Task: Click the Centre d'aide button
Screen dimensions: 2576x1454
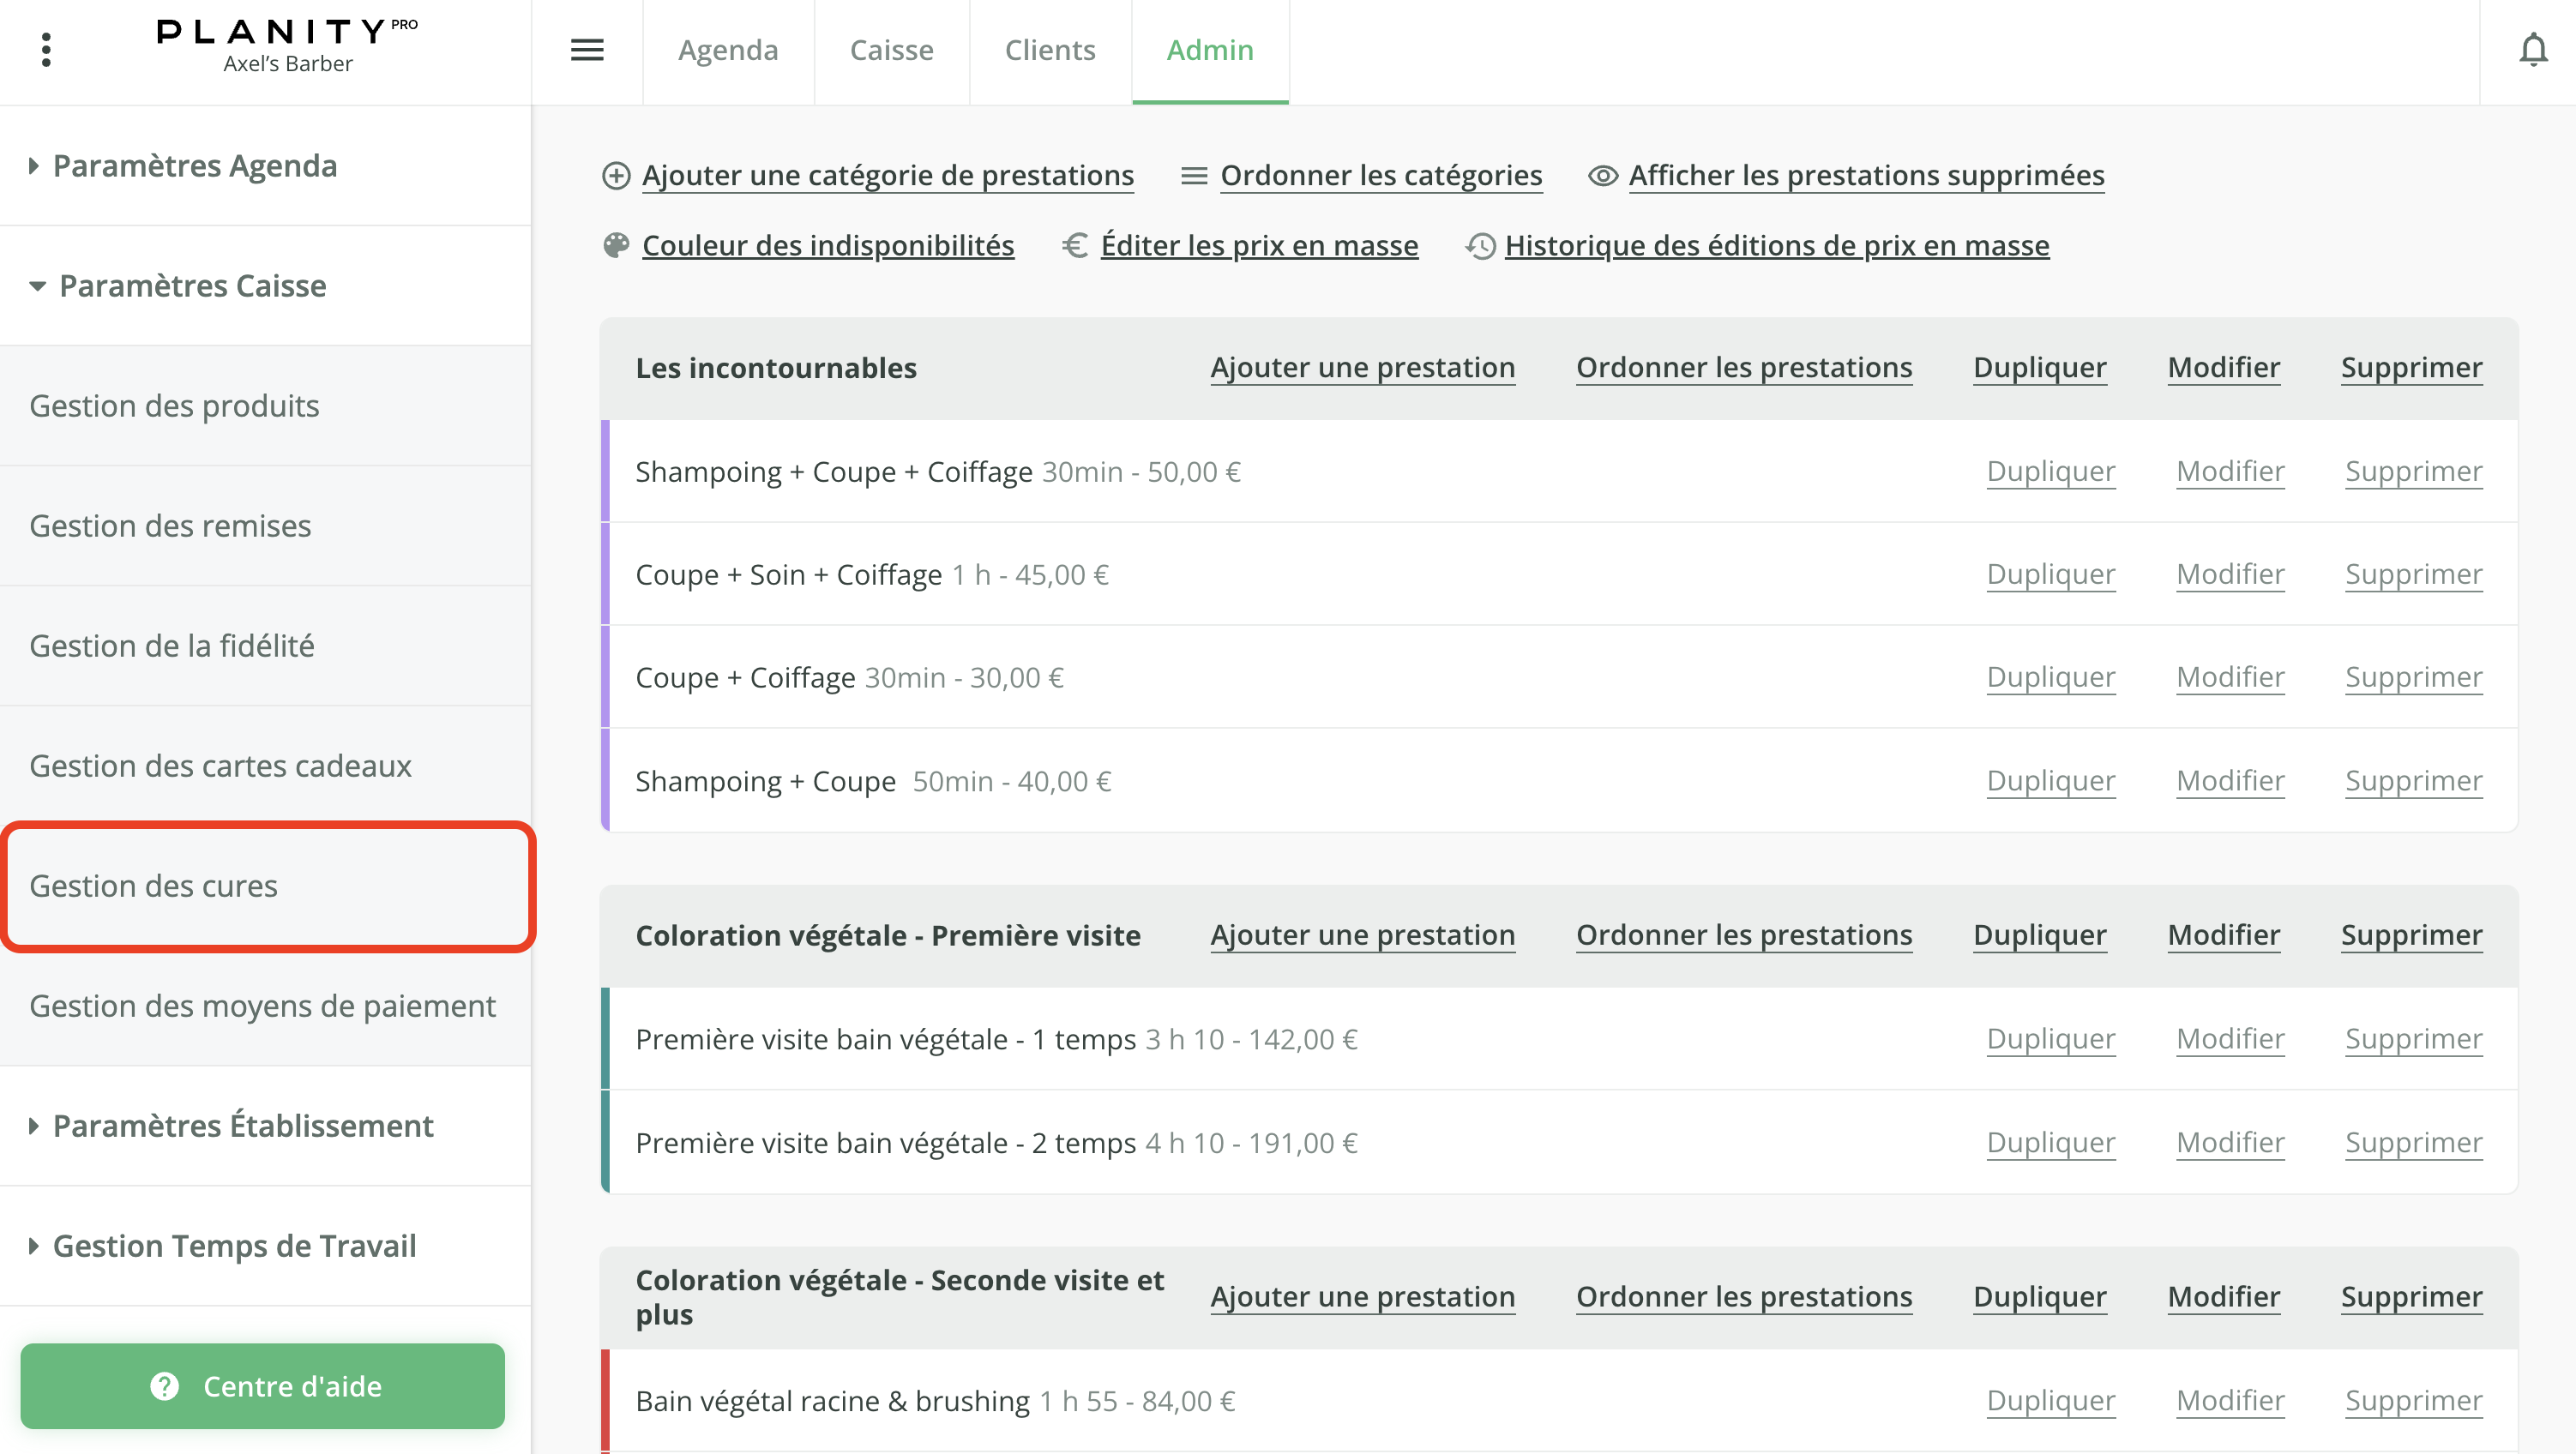Action: [x=263, y=1386]
